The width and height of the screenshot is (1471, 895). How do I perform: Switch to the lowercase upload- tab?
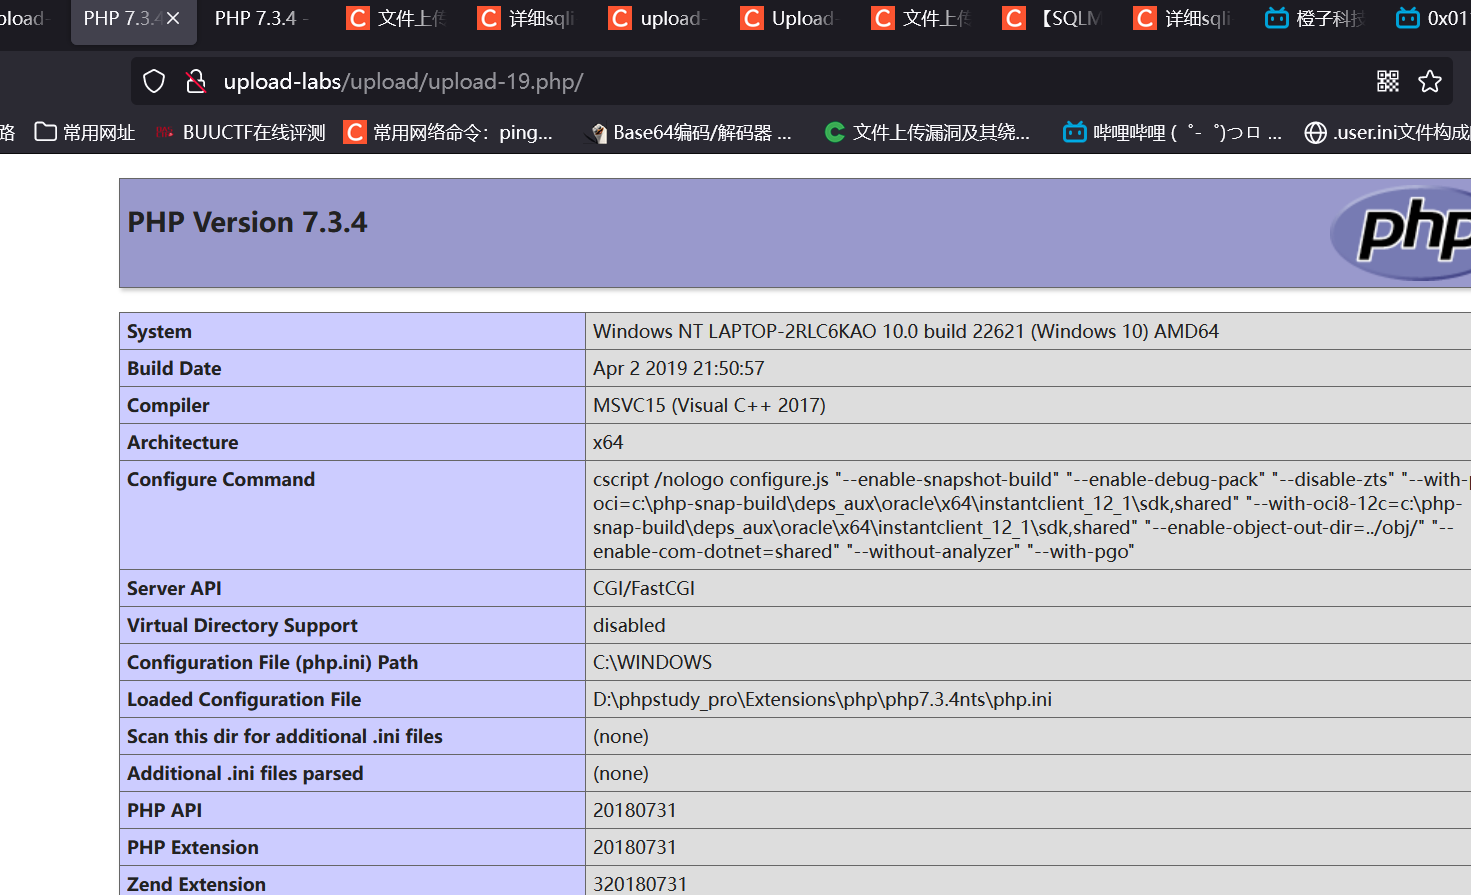(660, 18)
